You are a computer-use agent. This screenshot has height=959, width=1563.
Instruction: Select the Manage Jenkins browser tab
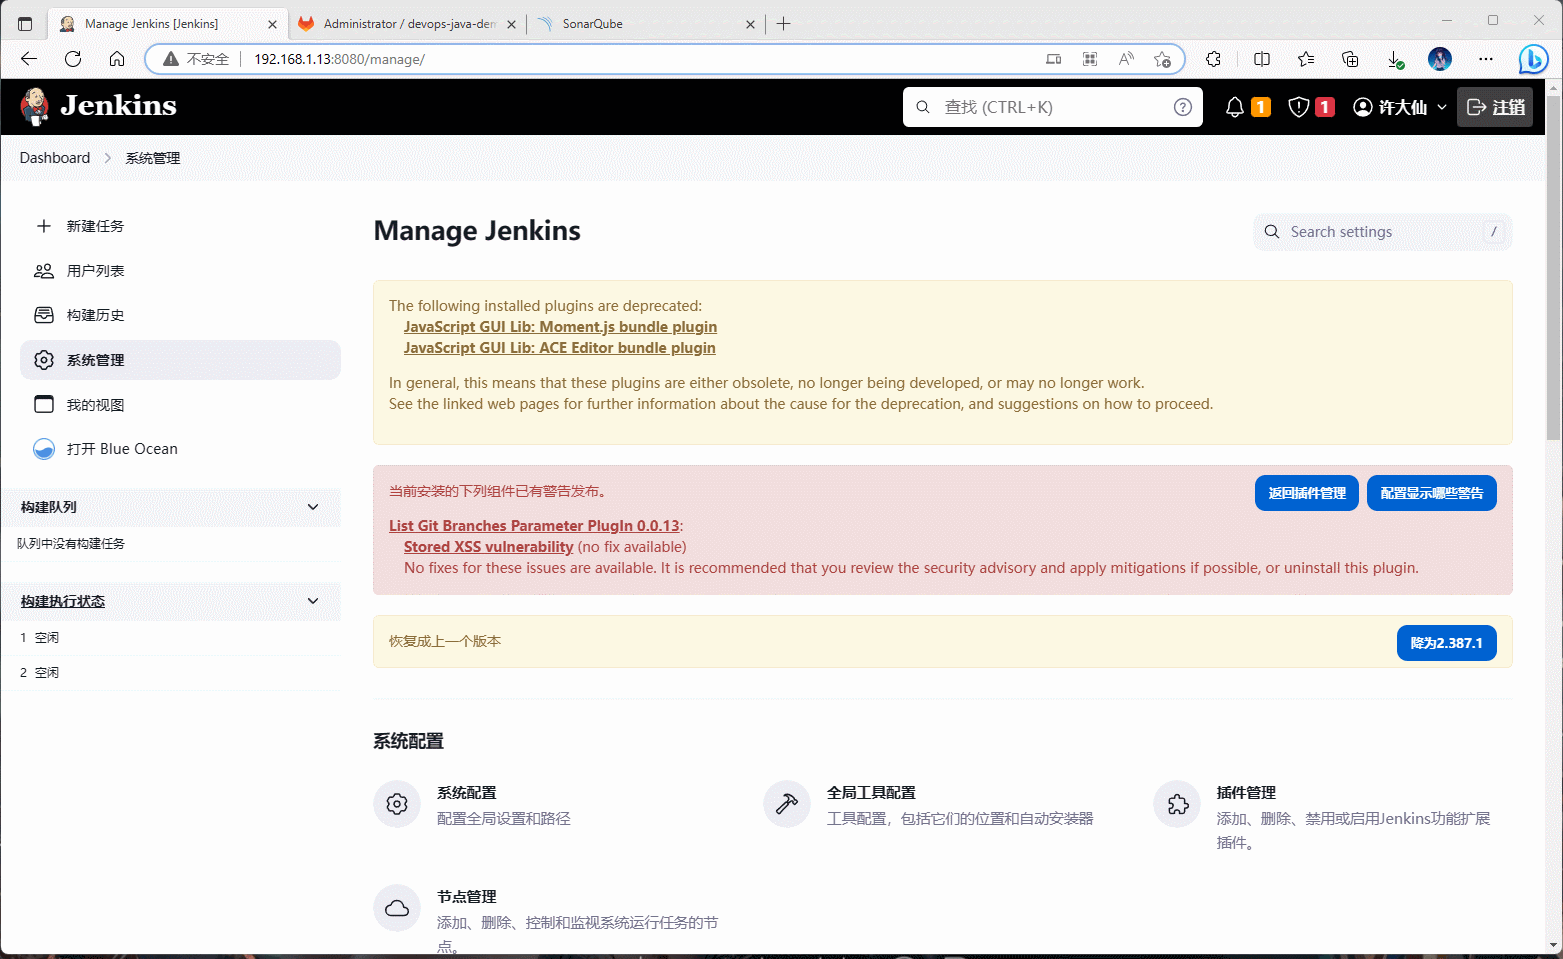click(168, 24)
